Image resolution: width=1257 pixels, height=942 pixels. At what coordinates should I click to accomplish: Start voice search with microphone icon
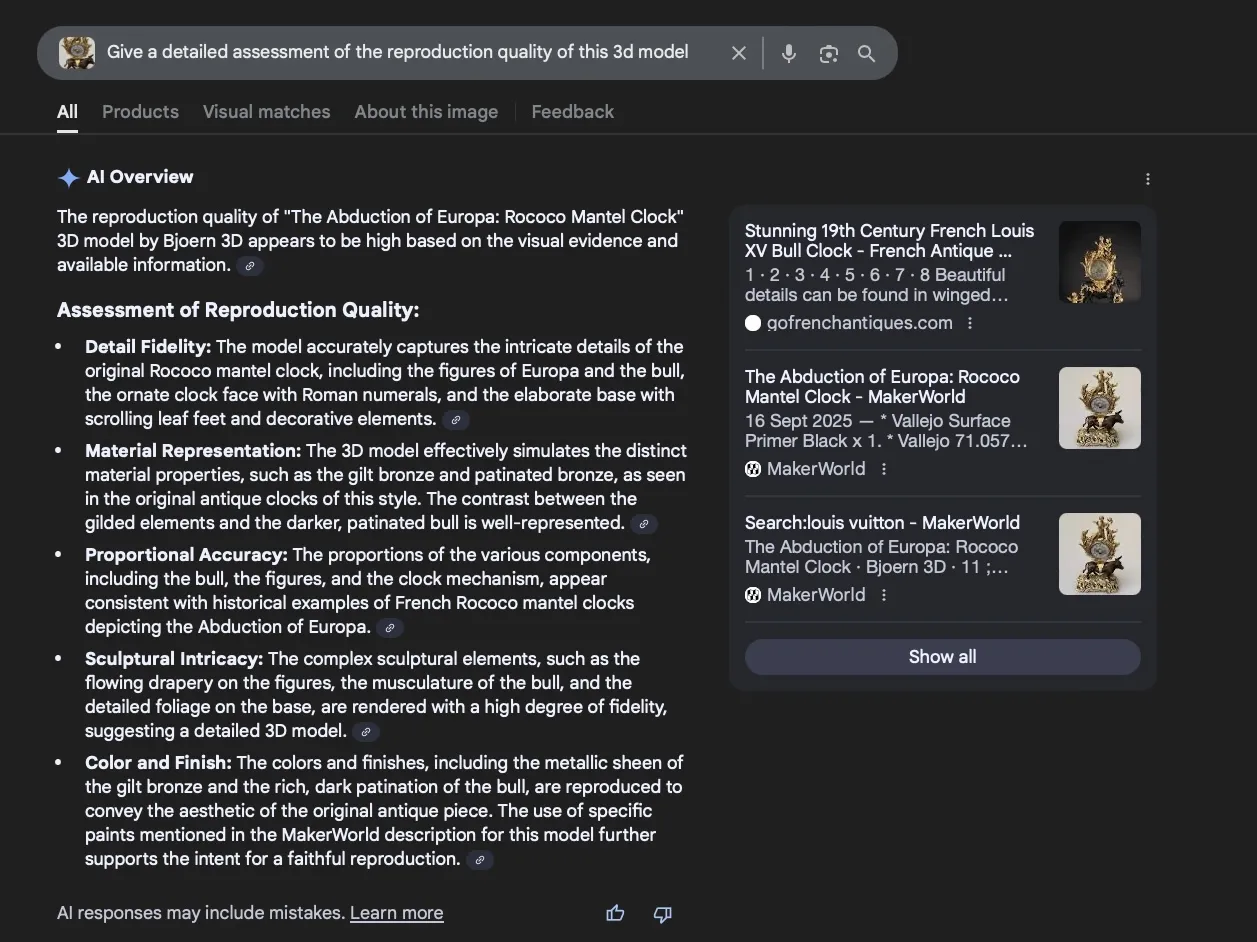pos(789,53)
